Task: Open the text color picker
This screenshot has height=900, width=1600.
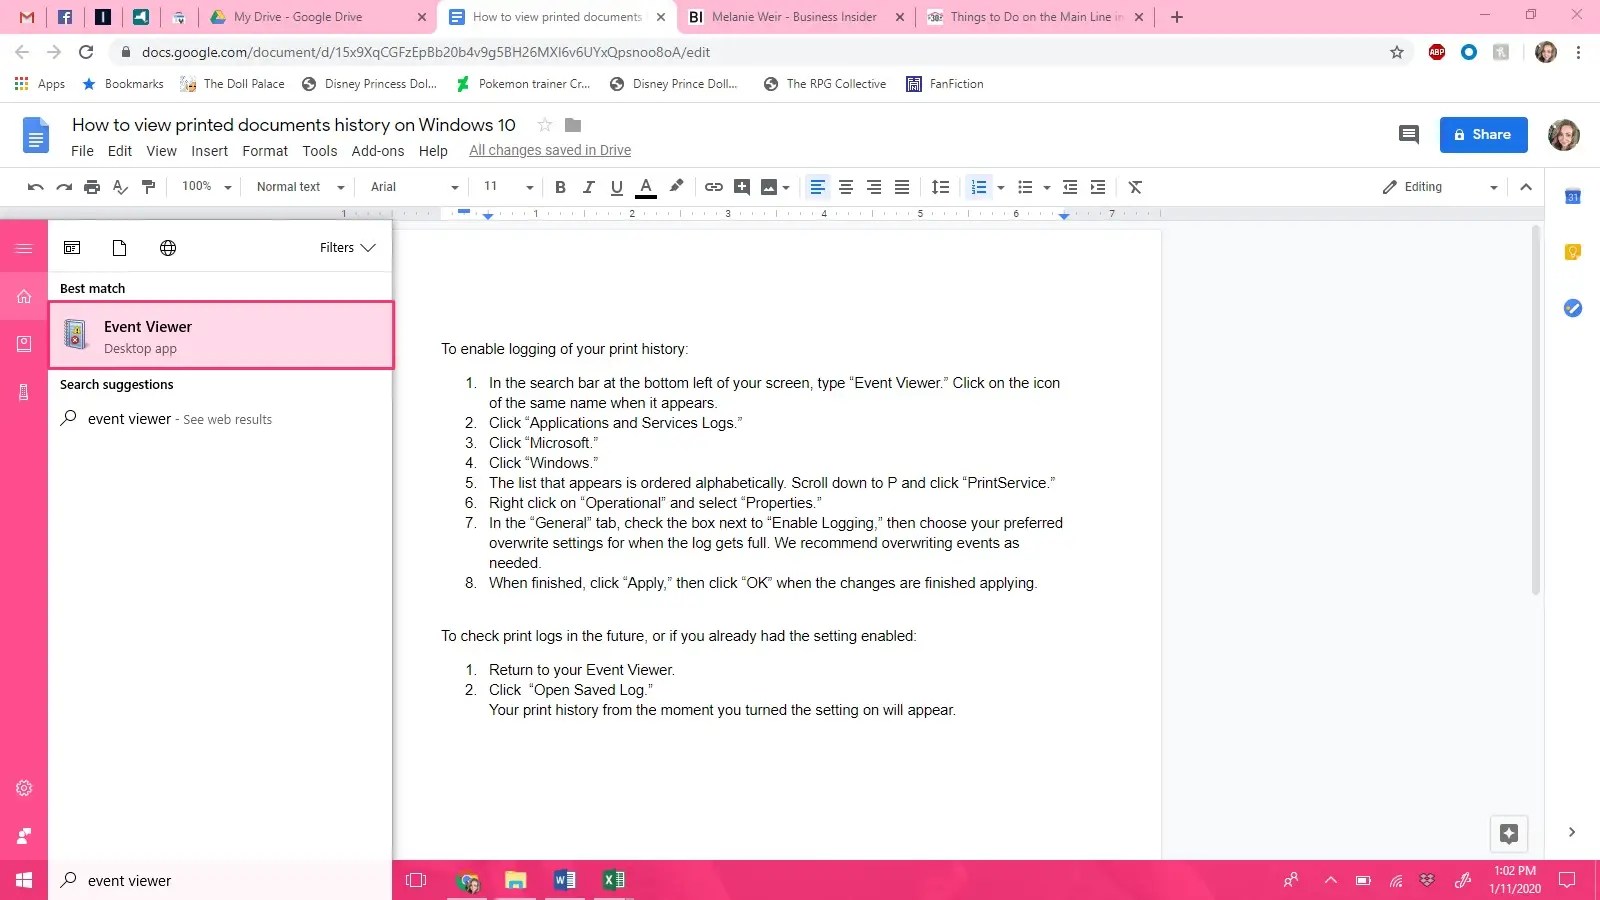Action: (x=647, y=187)
